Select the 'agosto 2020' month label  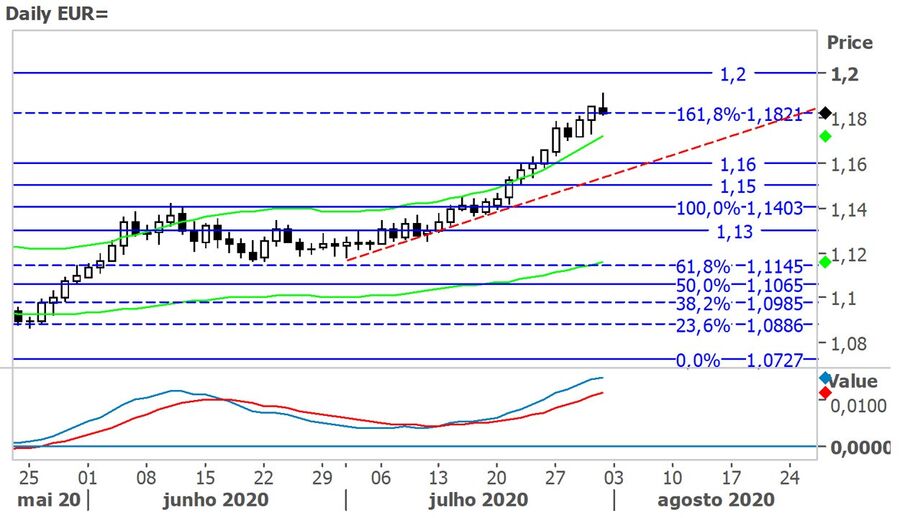pyautogui.click(x=716, y=500)
